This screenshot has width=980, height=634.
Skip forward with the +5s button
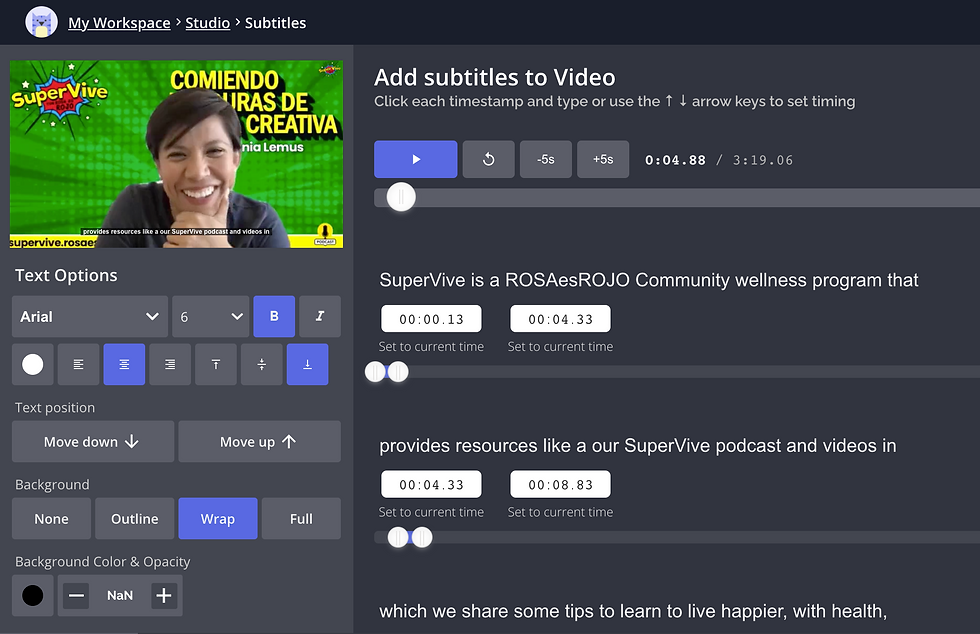pos(603,159)
